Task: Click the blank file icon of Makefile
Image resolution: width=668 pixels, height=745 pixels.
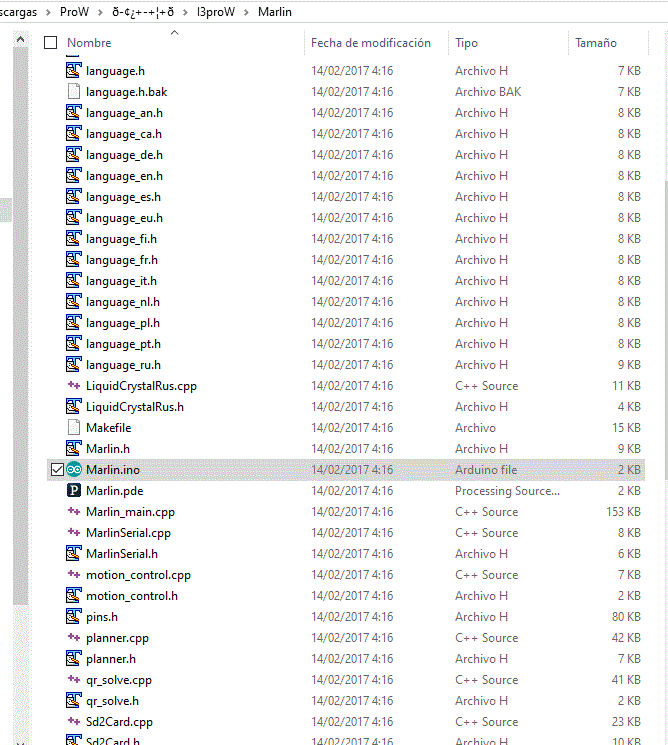Action: tap(73, 428)
